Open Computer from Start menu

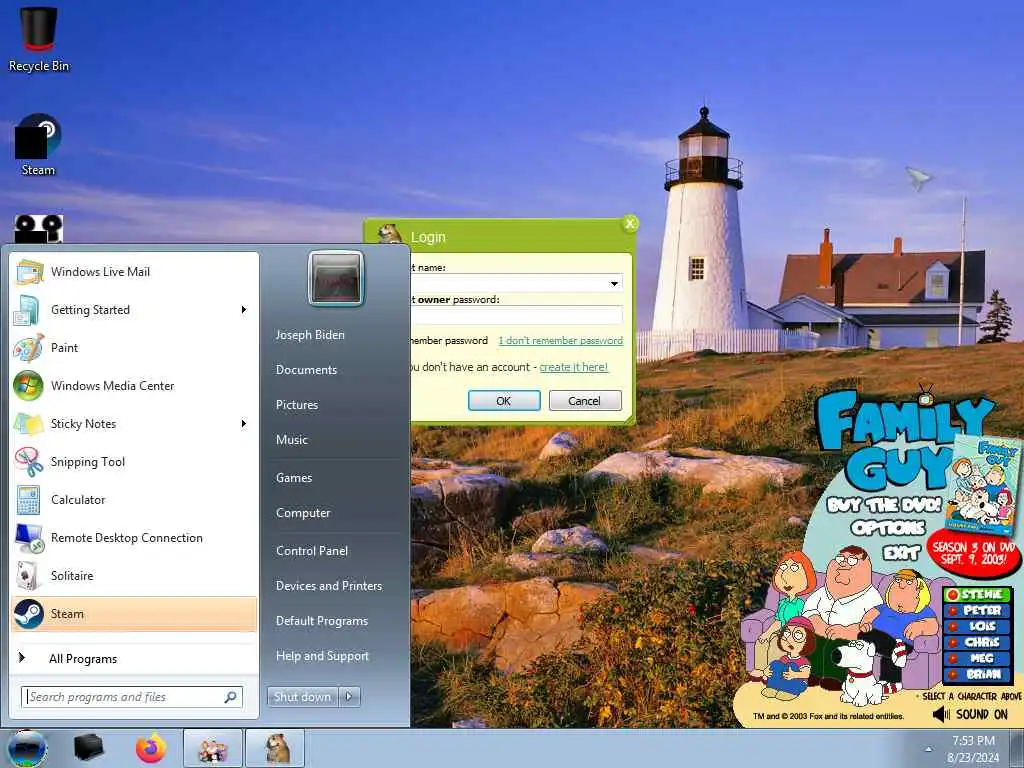click(303, 513)
